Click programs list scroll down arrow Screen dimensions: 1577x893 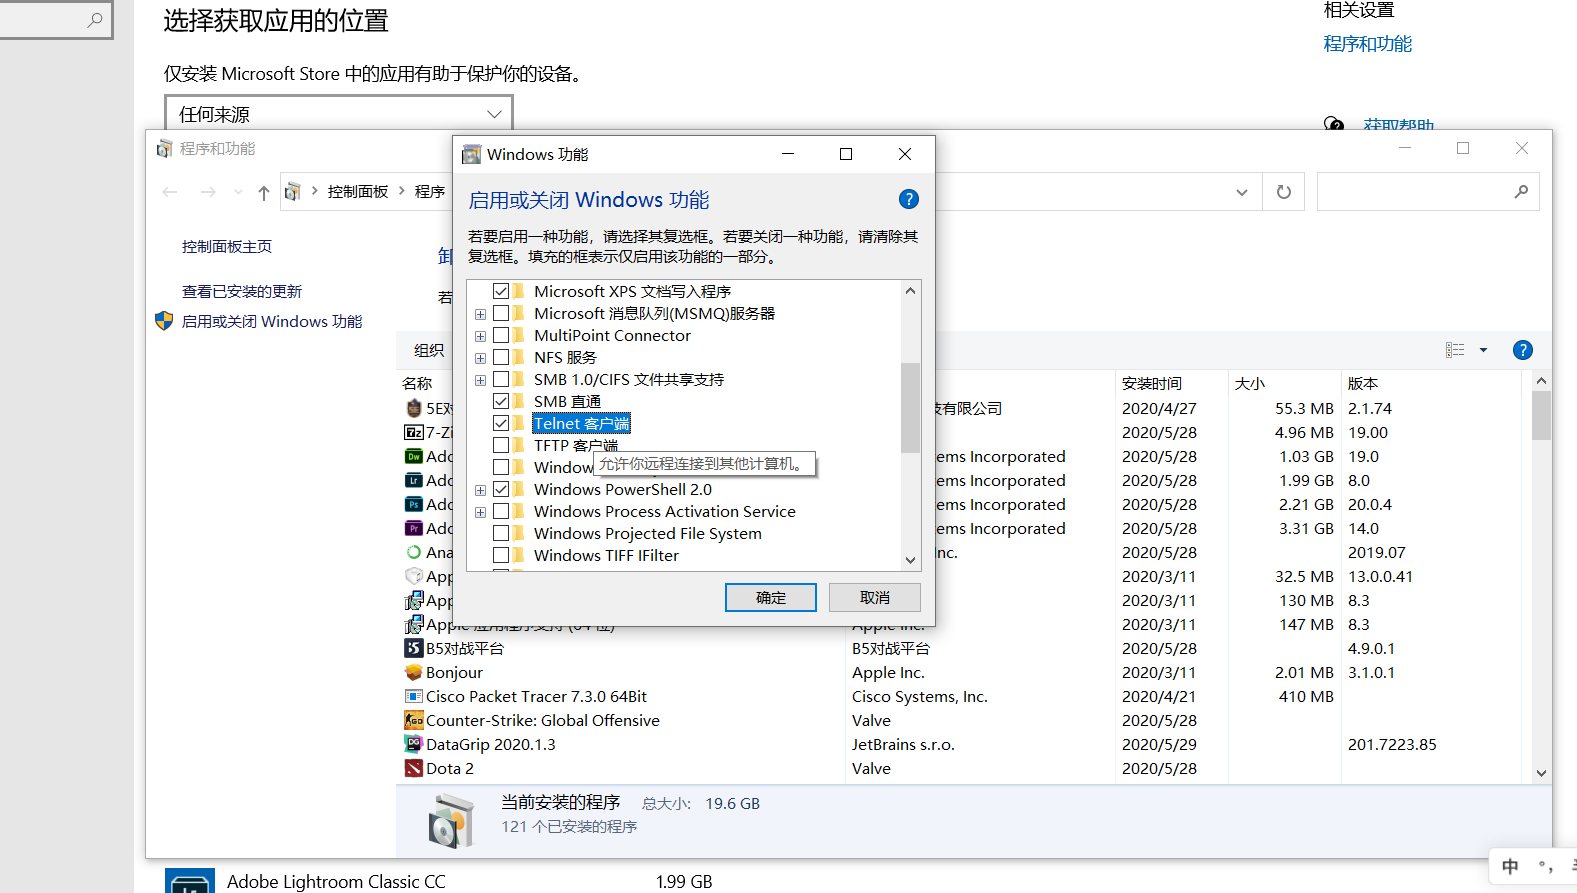tap(1541, 773)
